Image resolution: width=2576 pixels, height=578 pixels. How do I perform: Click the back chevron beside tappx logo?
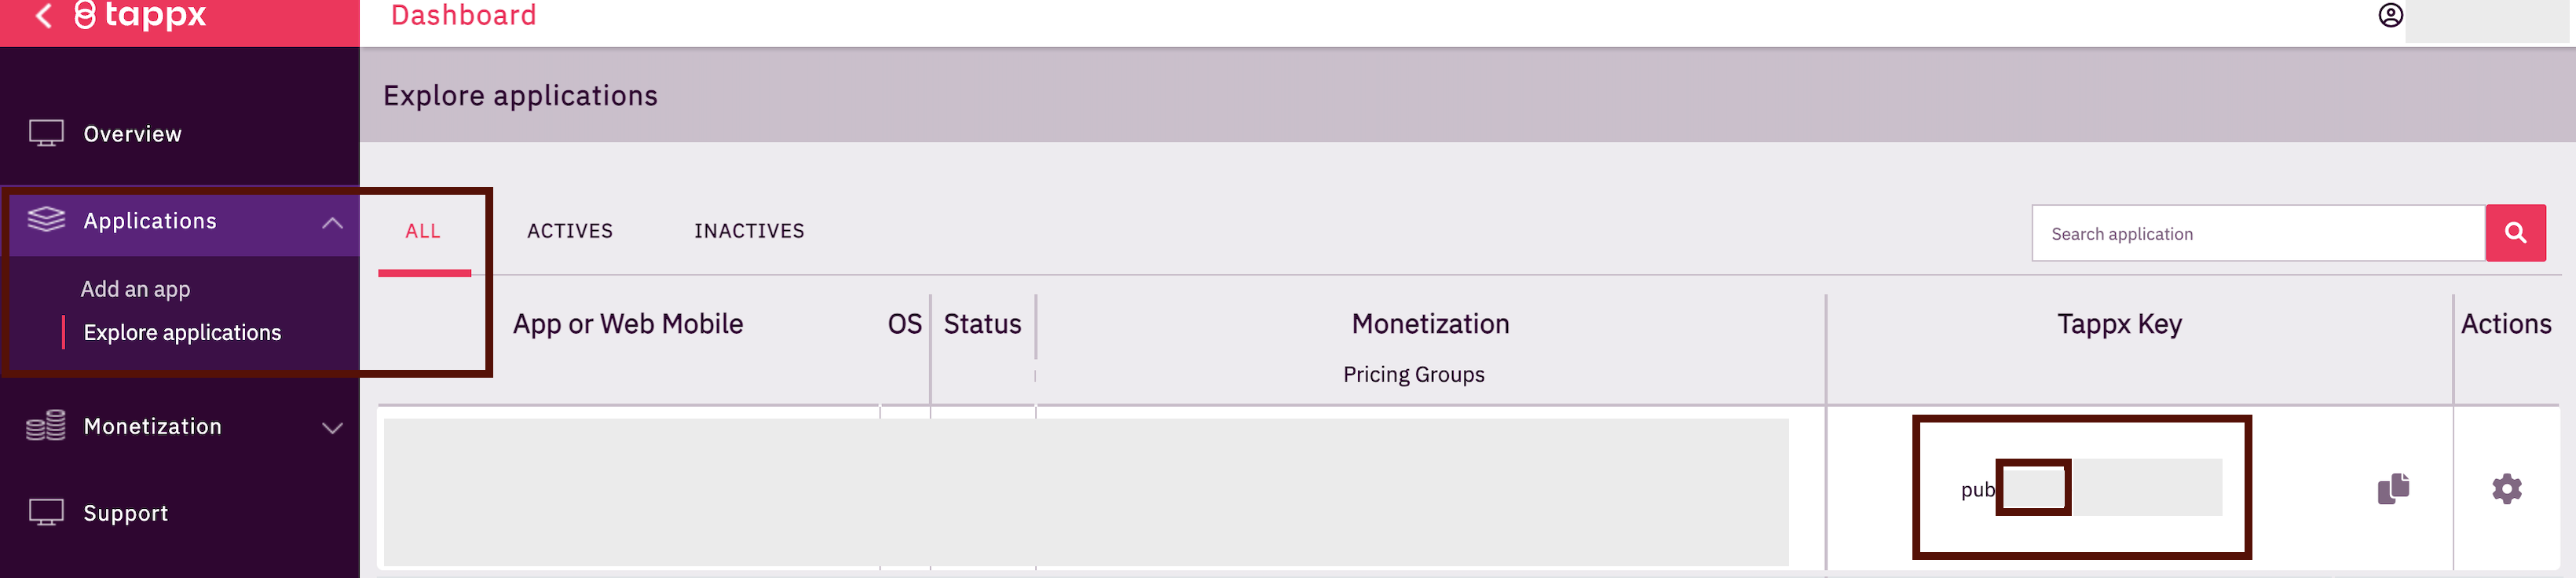coord(43,16)
